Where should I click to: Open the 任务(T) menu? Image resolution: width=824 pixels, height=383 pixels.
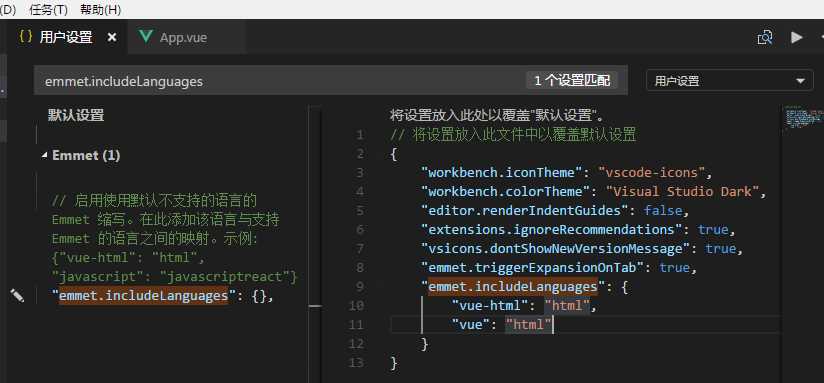click(x=48, y=9)
